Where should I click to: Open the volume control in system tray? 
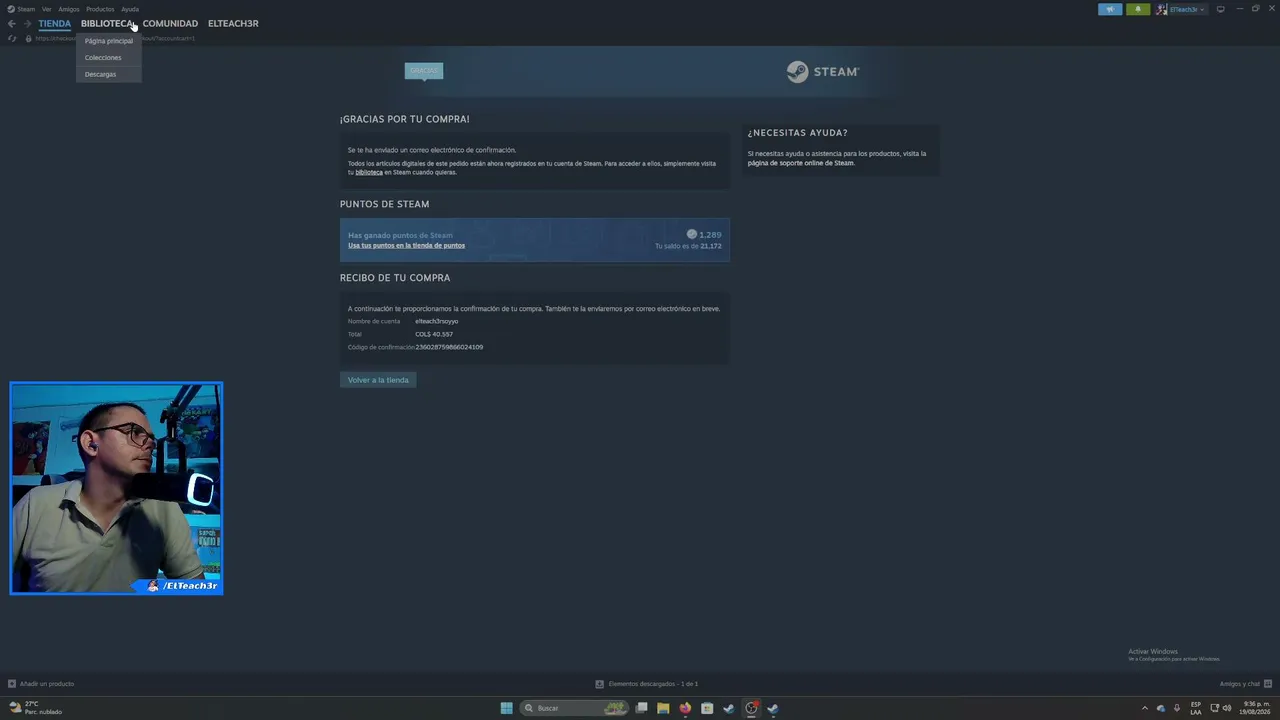click(x=1227, y=708)
